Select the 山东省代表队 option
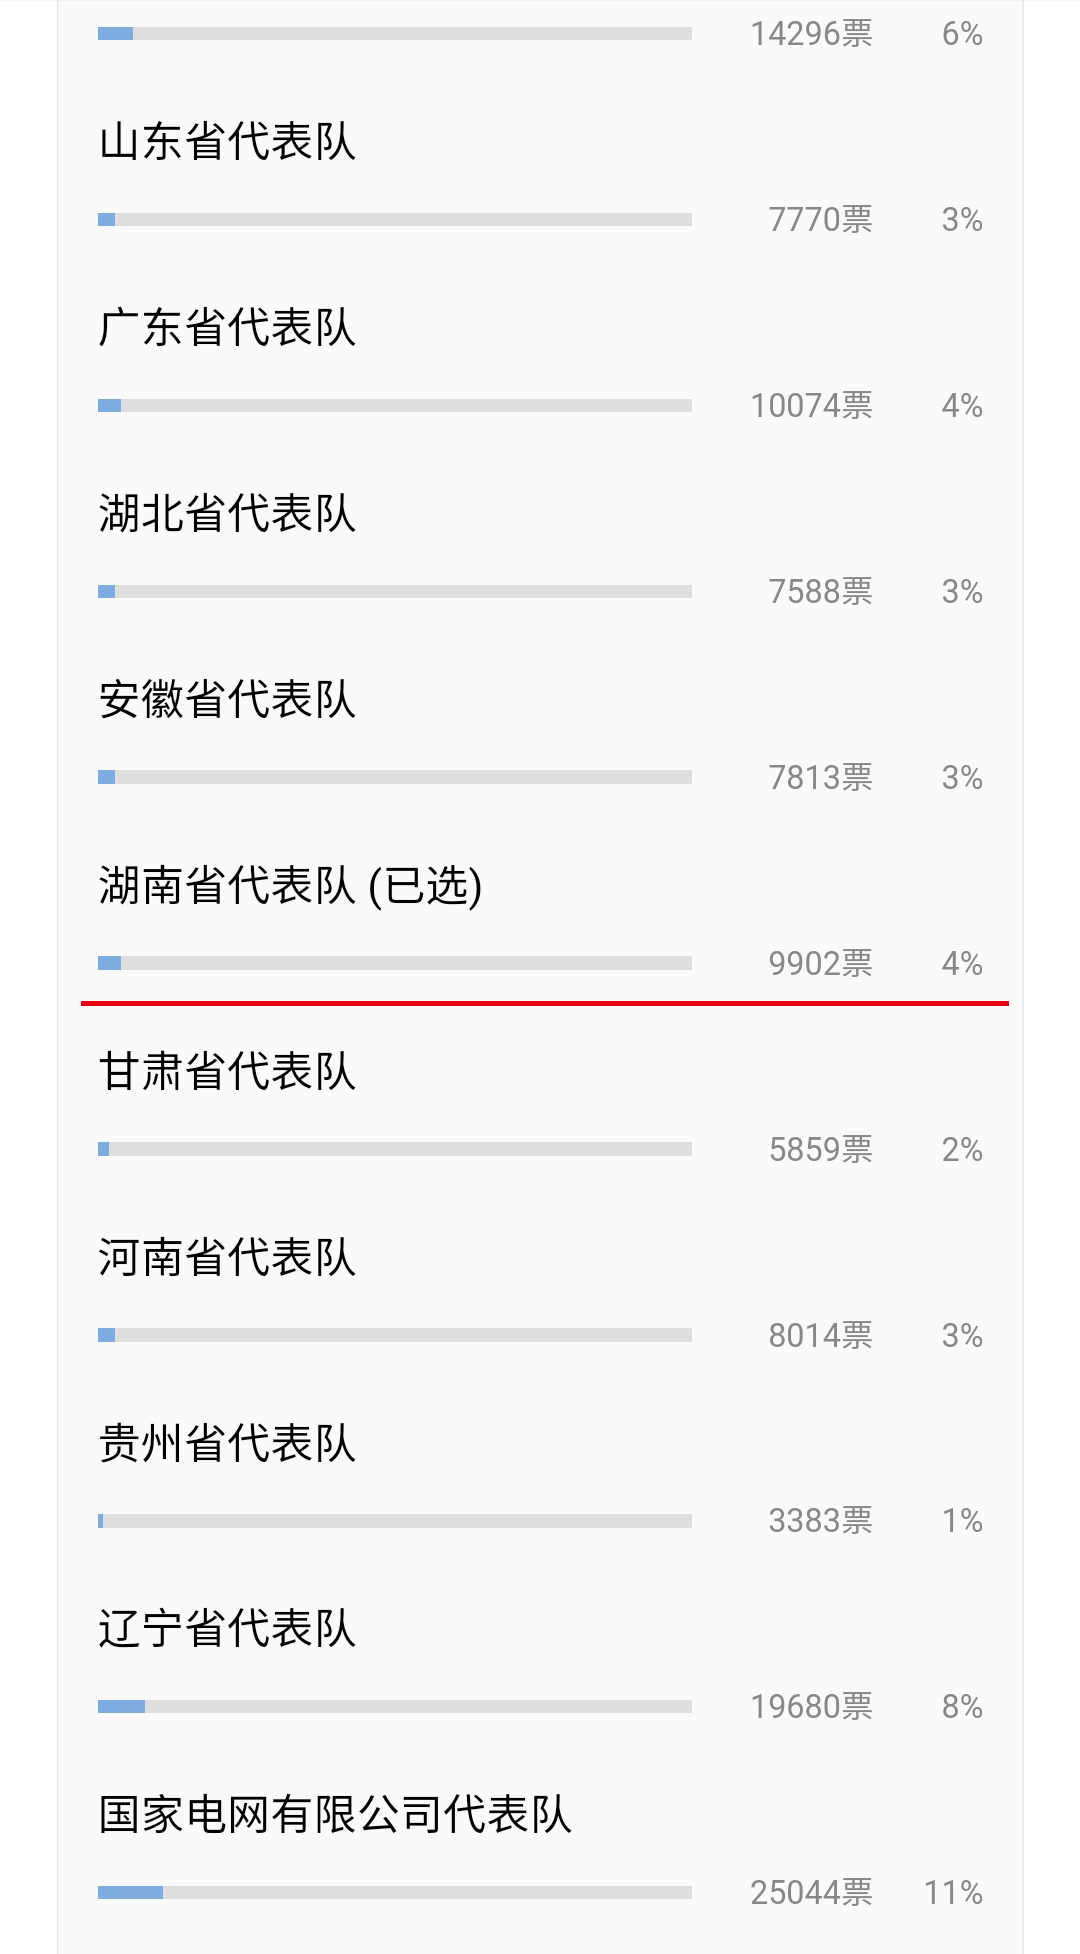The height and width of the screenshot is (1954, 1080). (x=227, y=142)
